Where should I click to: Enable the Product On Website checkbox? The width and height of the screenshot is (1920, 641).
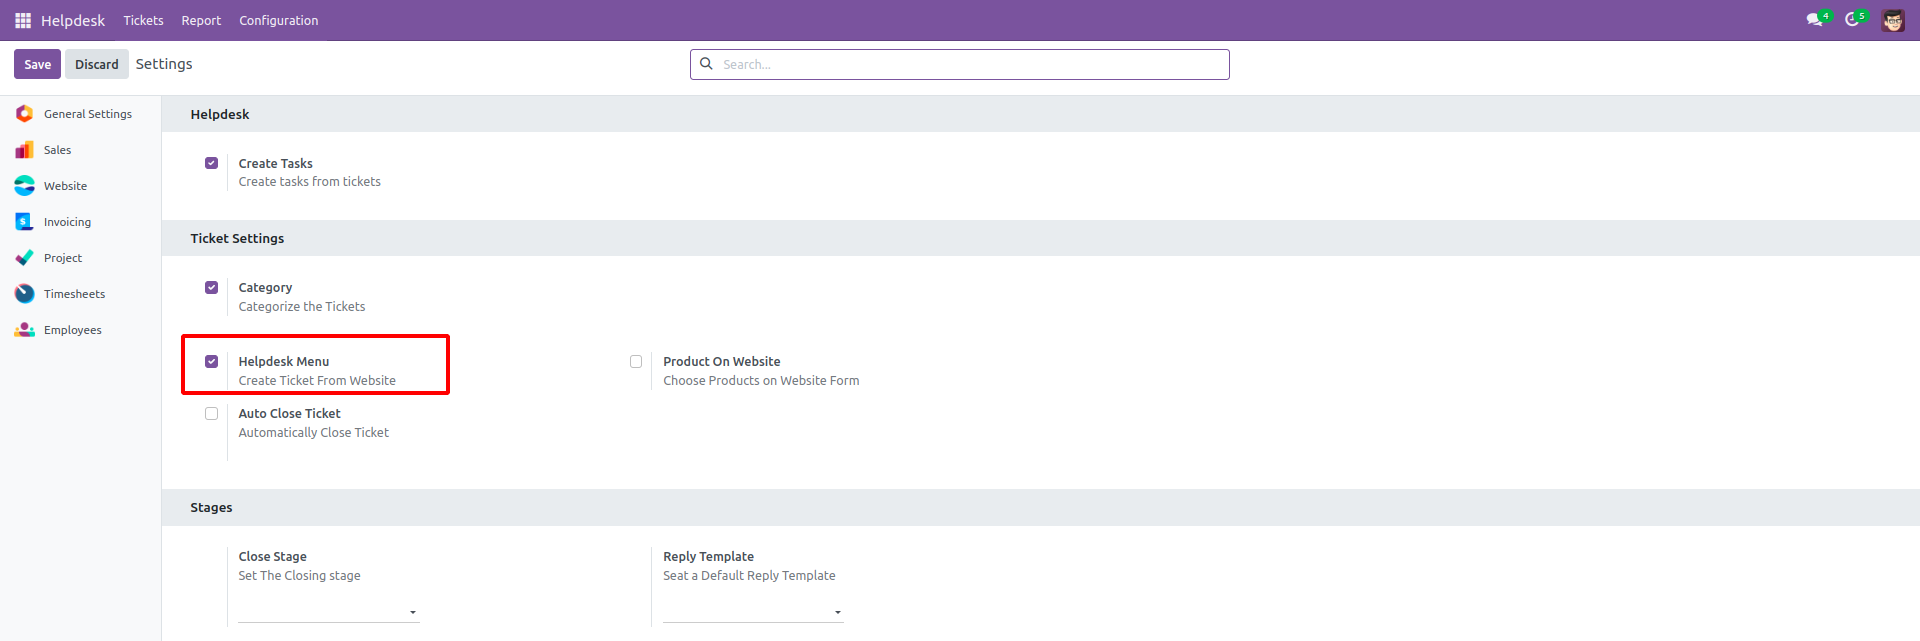(x=636, y=362)
